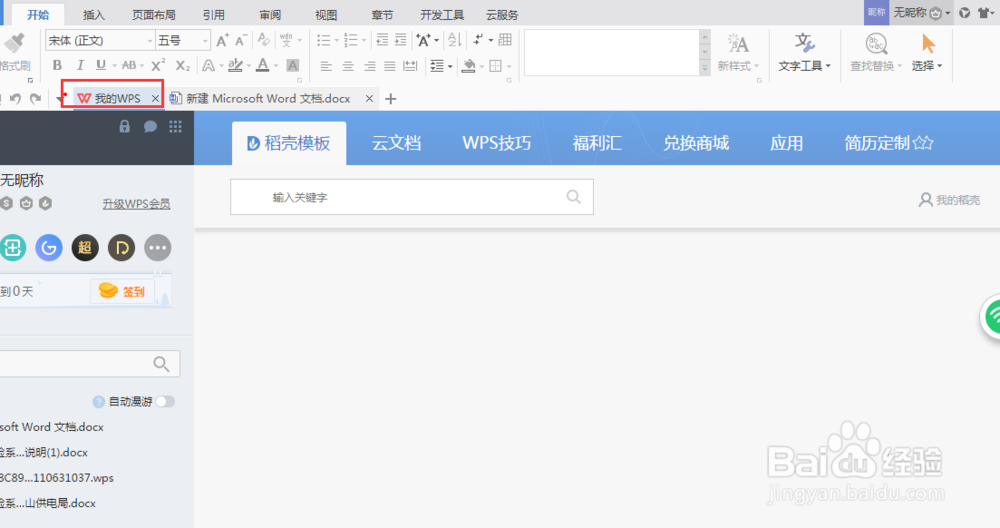This screenshot has height=528, width=1000.
Task: Open 我的稻壳 link
Action: pyautogui.click(x=949, y=200)
